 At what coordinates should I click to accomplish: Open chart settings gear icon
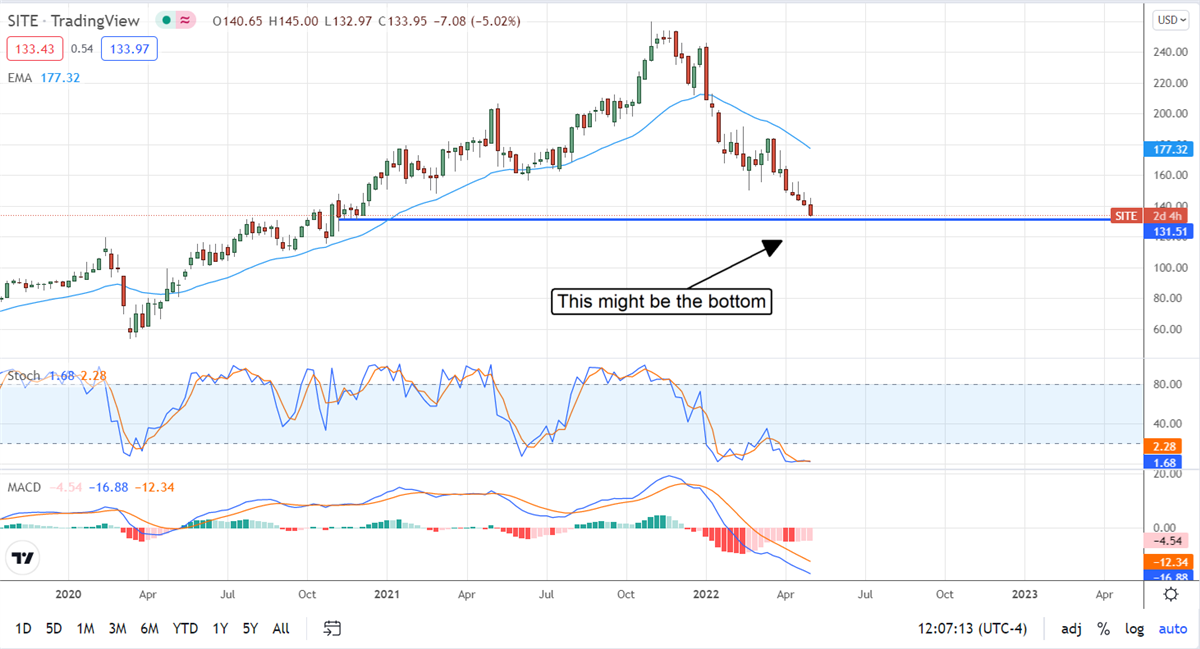(1170, 594)
